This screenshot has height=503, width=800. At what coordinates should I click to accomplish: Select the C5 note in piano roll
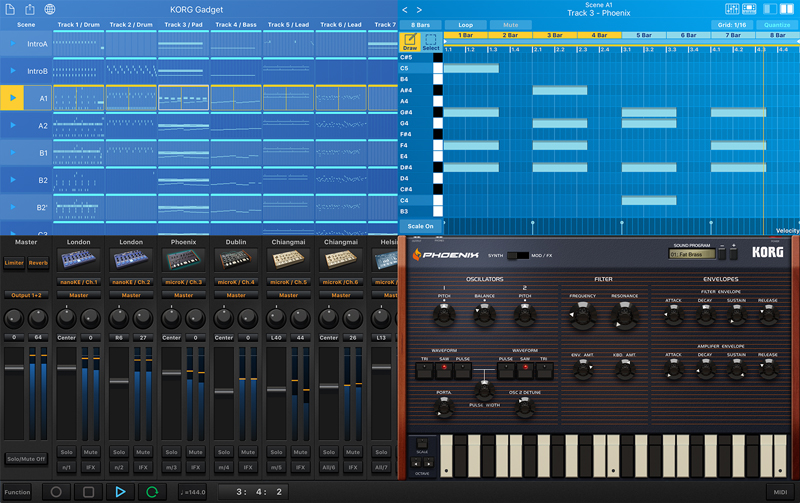[x=471, y=68]
